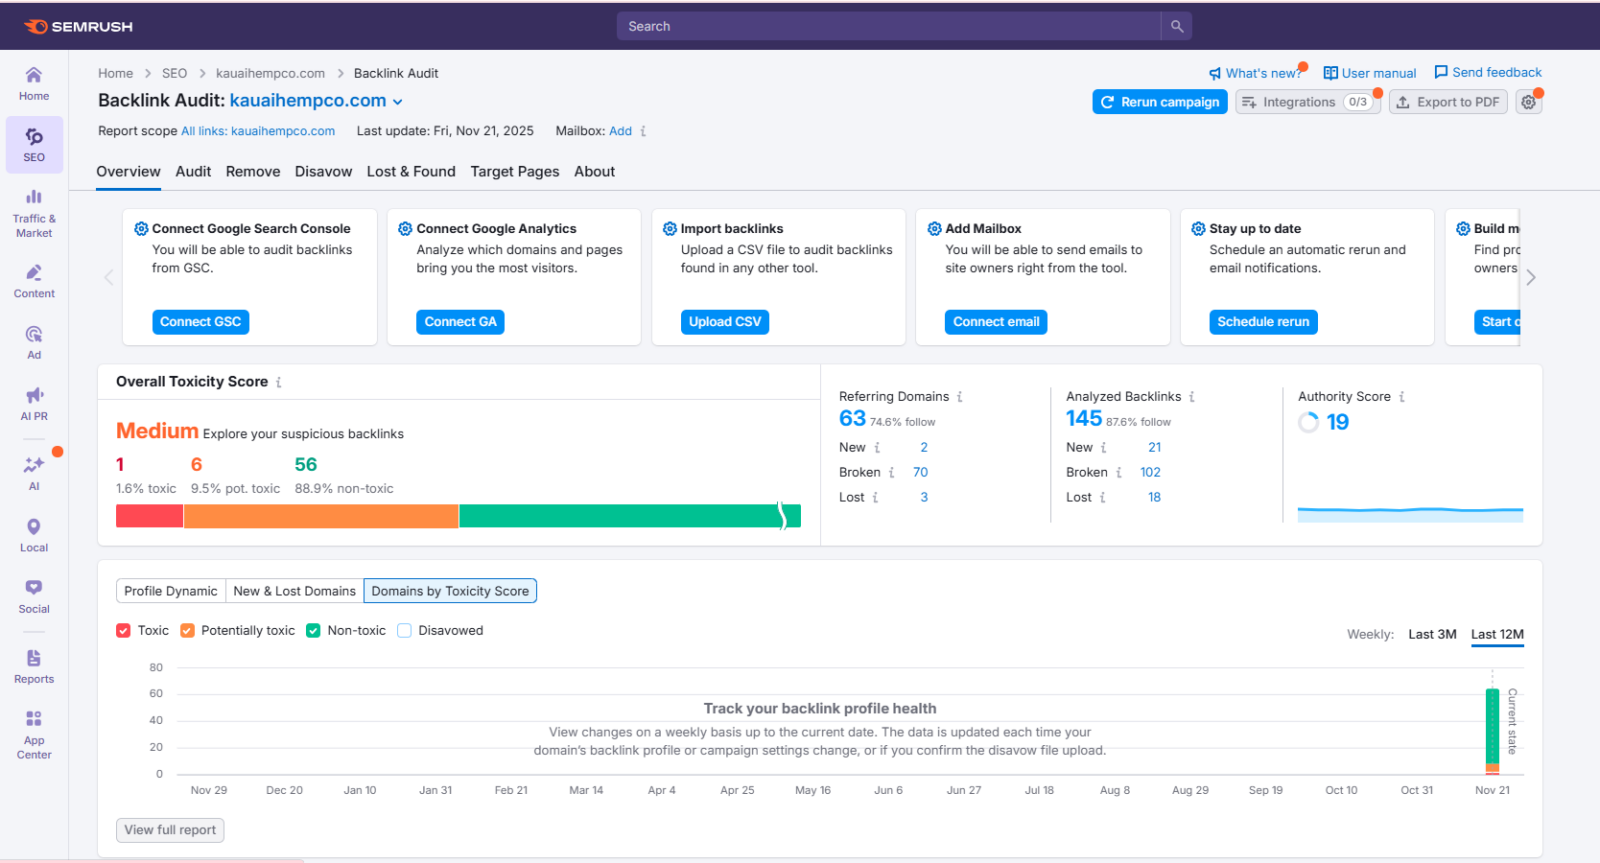Click info icon beside Broken referring domains
Screen dimensions: 1600x863
tap(891, 472)
